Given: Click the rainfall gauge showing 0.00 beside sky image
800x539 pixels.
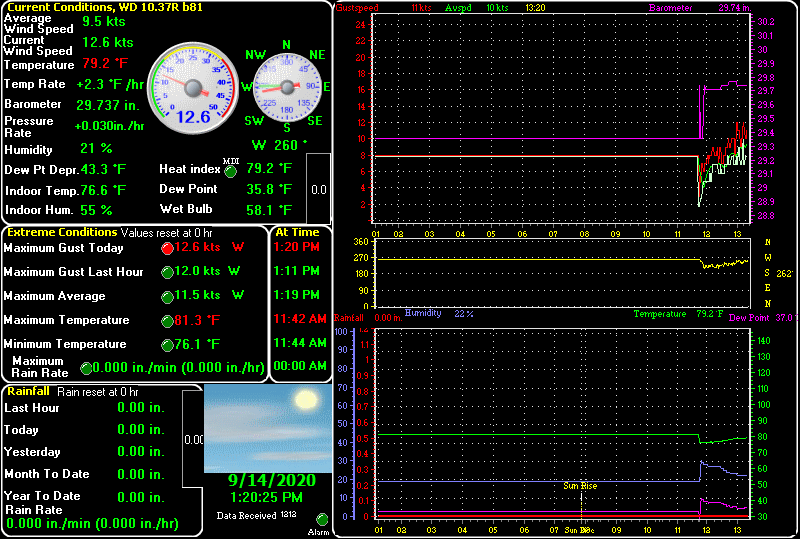Looking at the screenshot, I should point(193,439).
